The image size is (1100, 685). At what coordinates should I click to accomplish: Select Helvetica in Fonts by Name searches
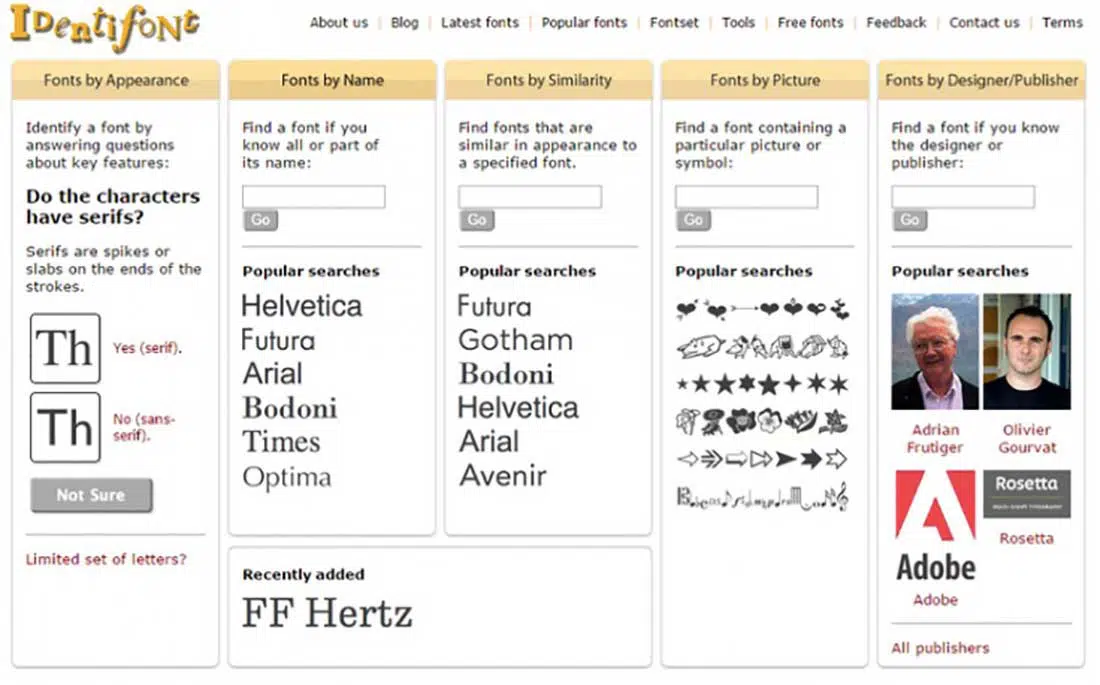(302, 306)
